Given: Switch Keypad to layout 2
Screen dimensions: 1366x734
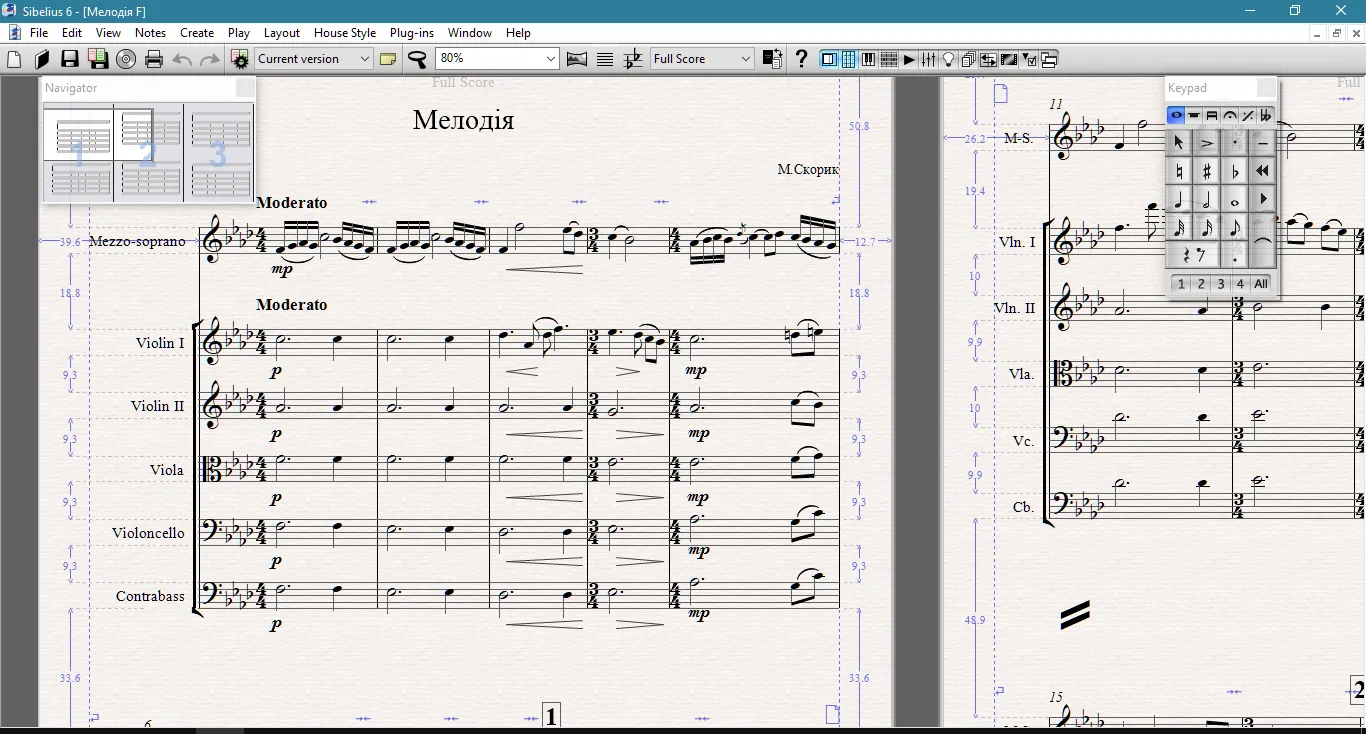Looking at the screenshot, I should pos(1200,283).
